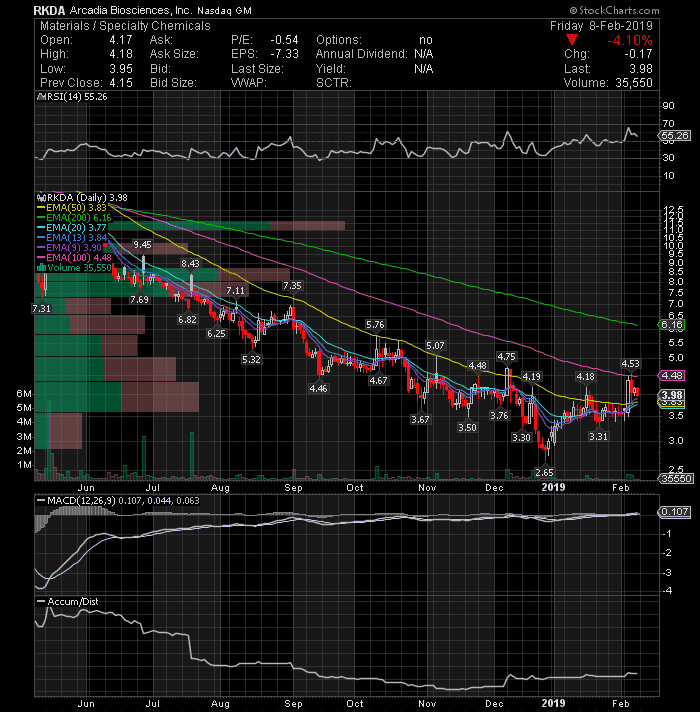Click the 0.107 MACD value tag on right
Image resolution: width=700 pixels, height=712 pixels.
pos(675,512)
